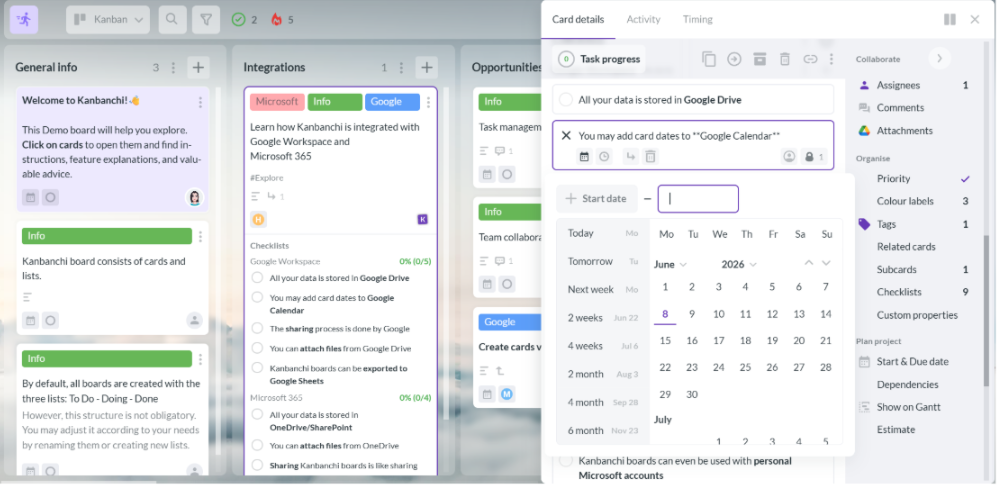Check 'Kanbanchi boards can be exported to Google Sheets'
Image resolution: width=997 pixels, height=487 pixels.
(258, 367)
